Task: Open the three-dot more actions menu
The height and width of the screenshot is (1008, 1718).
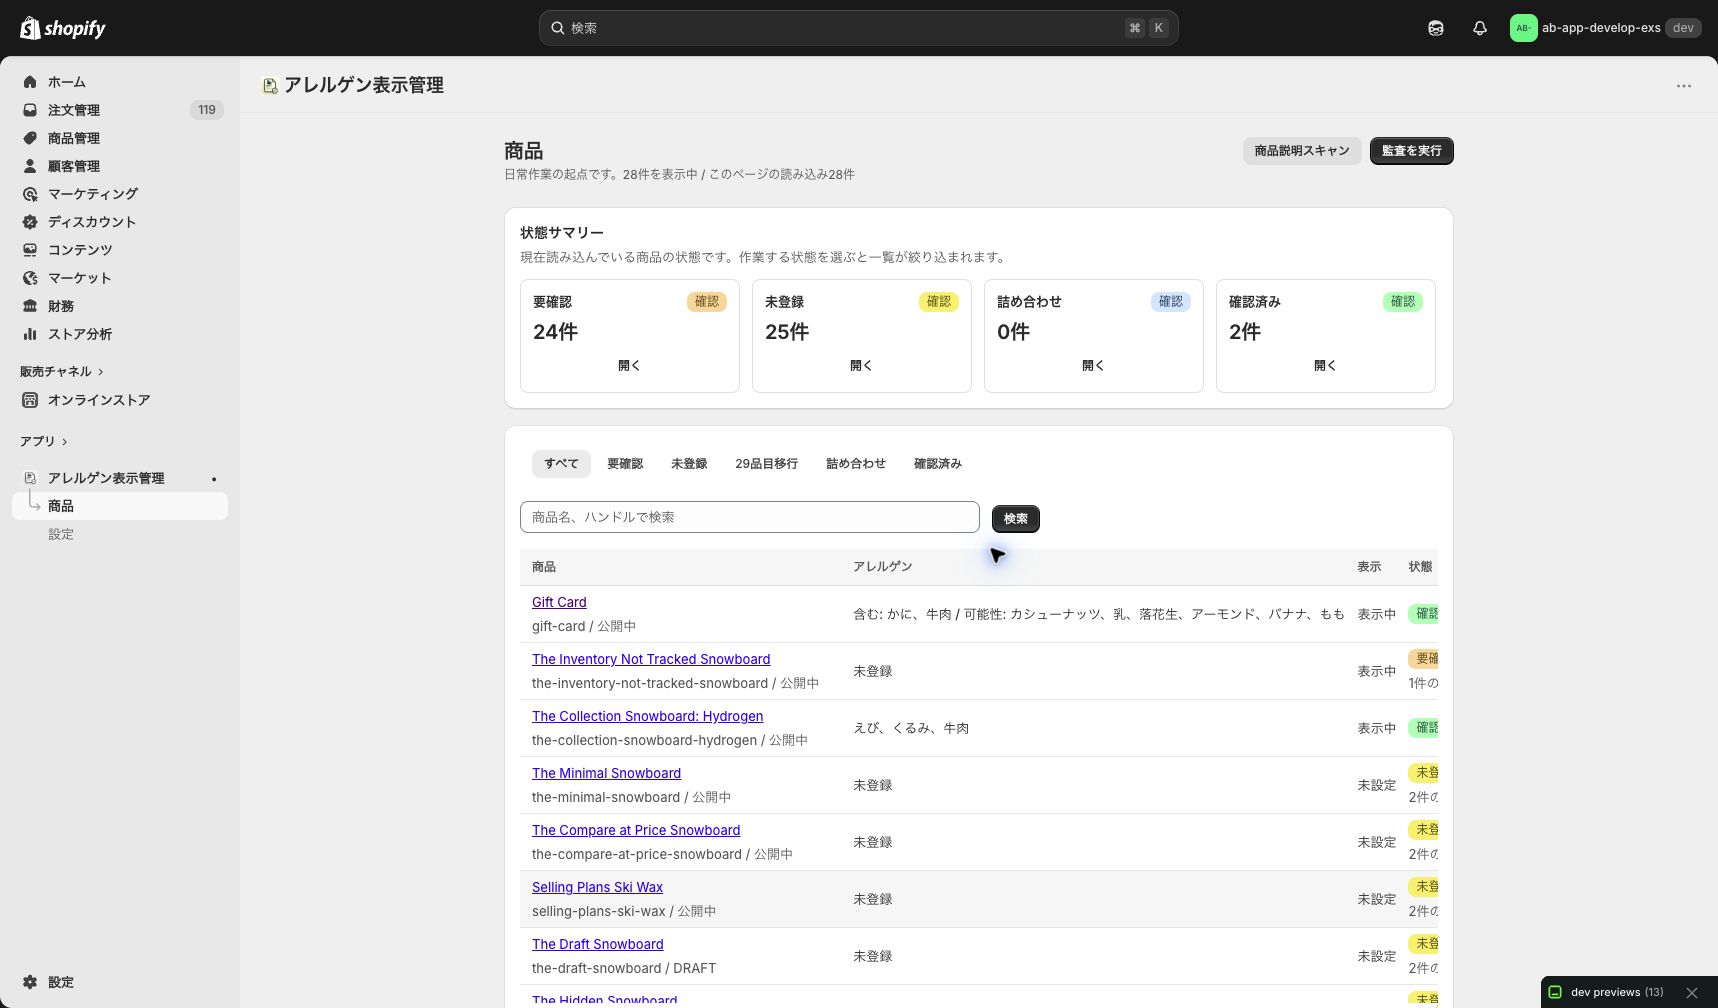Action: click(1684, 86)
